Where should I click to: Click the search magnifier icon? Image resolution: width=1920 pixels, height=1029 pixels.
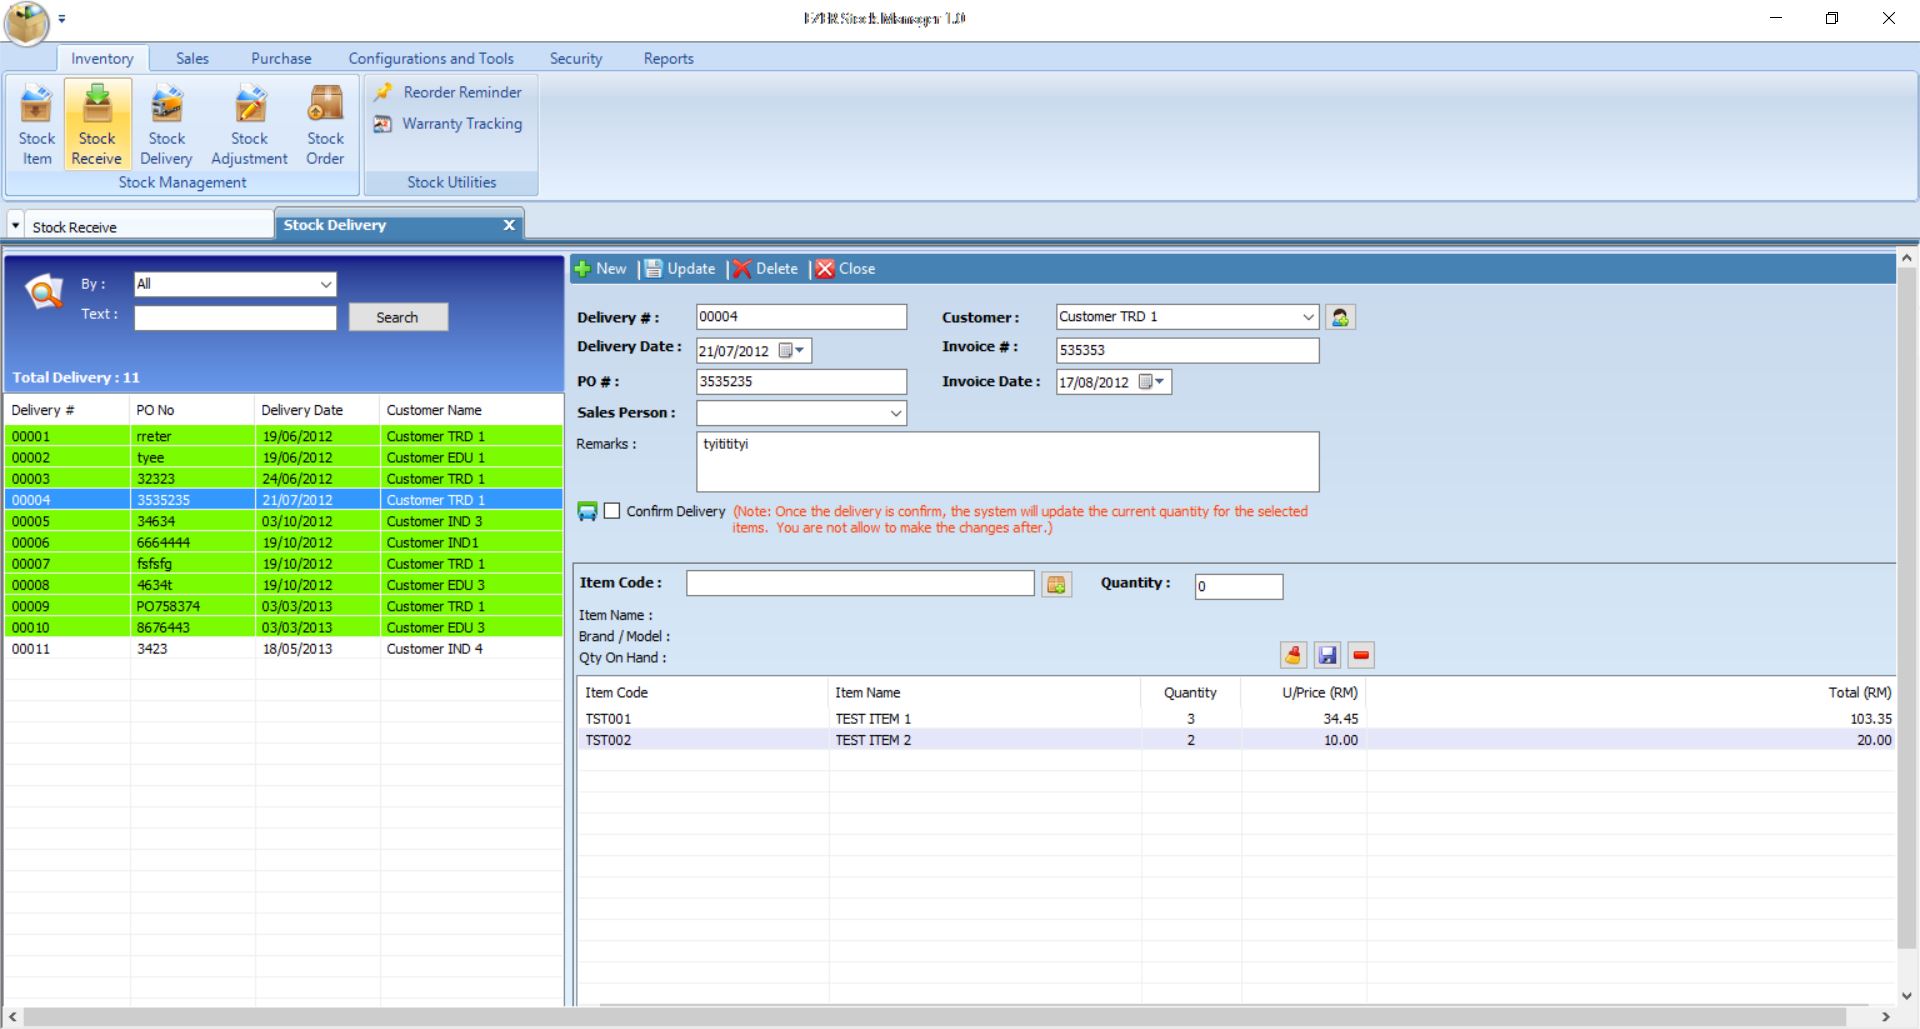click(x=44, y=293)
